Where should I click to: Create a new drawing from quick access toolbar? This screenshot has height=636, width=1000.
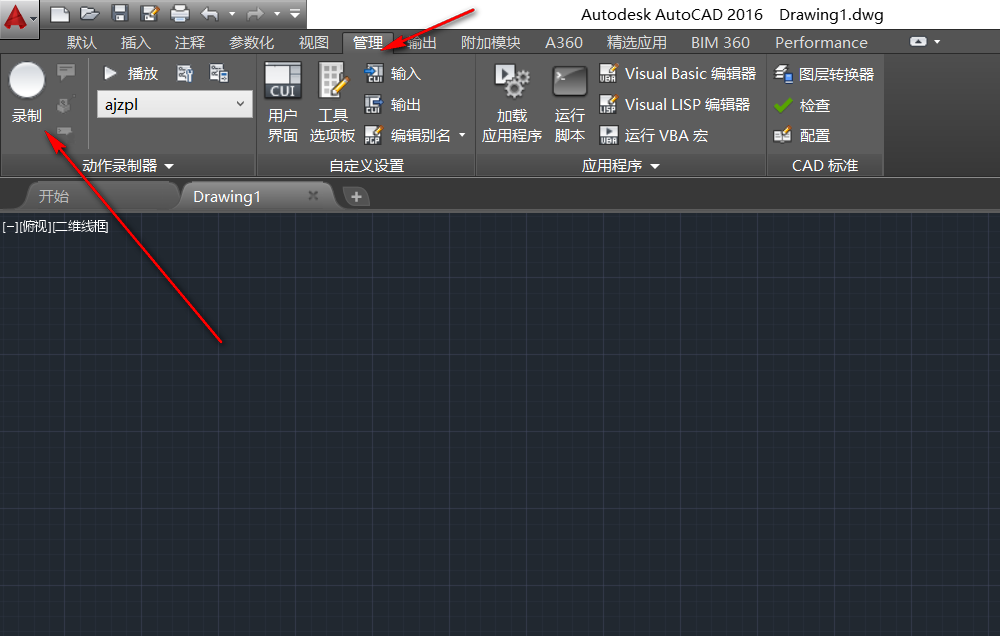59,13
